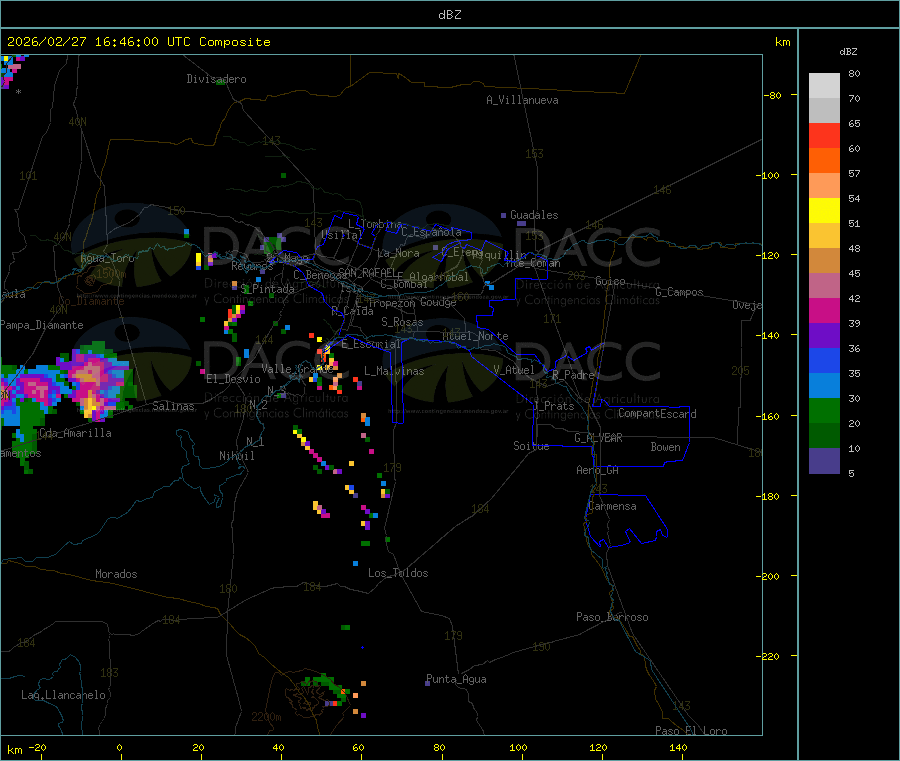The height and width of the screenshot is (761, 900).
Task: Click the 'Bowen' location label
Action: coord(665,447)
